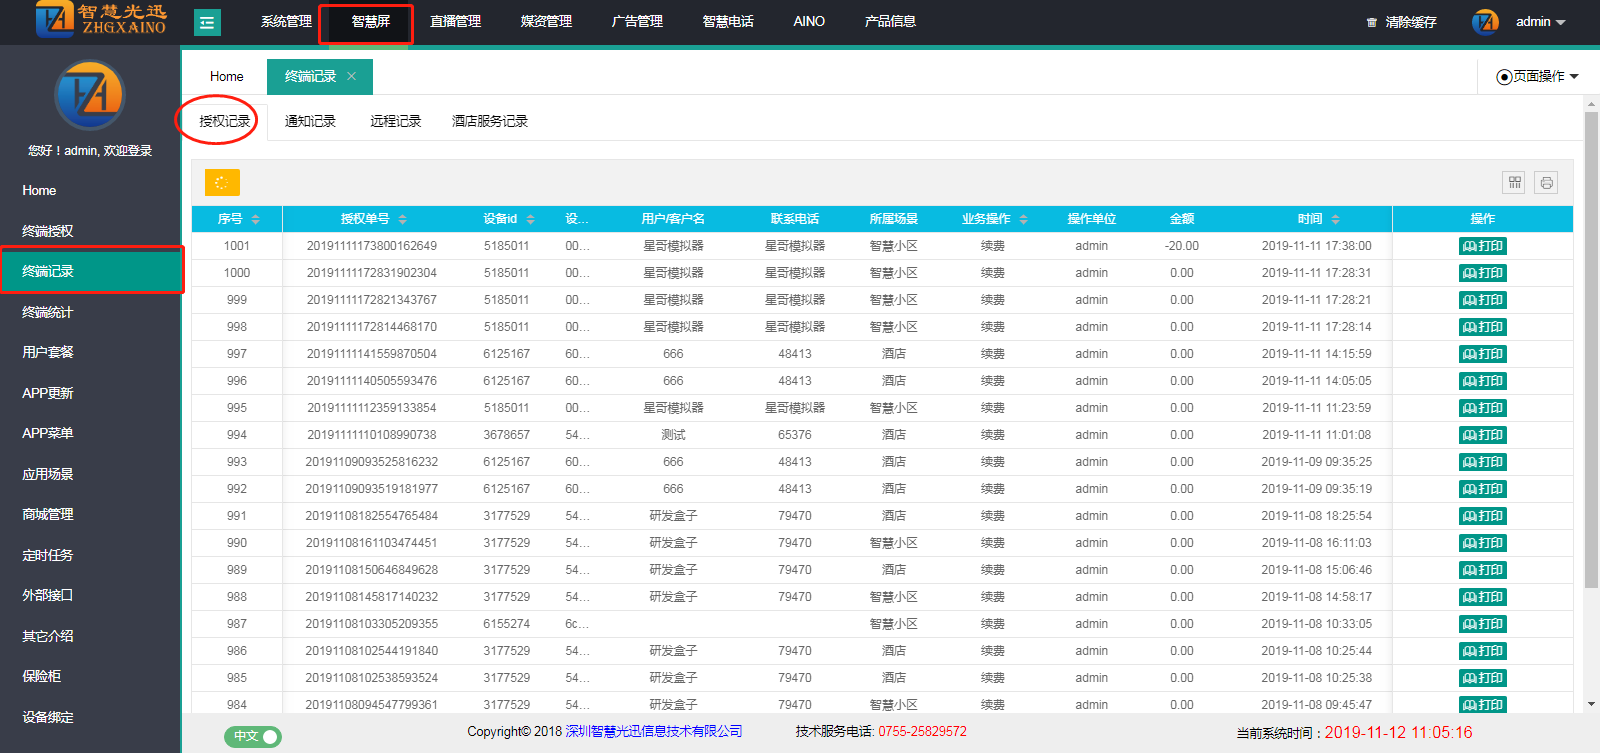
Task: Toggle the 中文 language switch
Action: coord(253,736)
